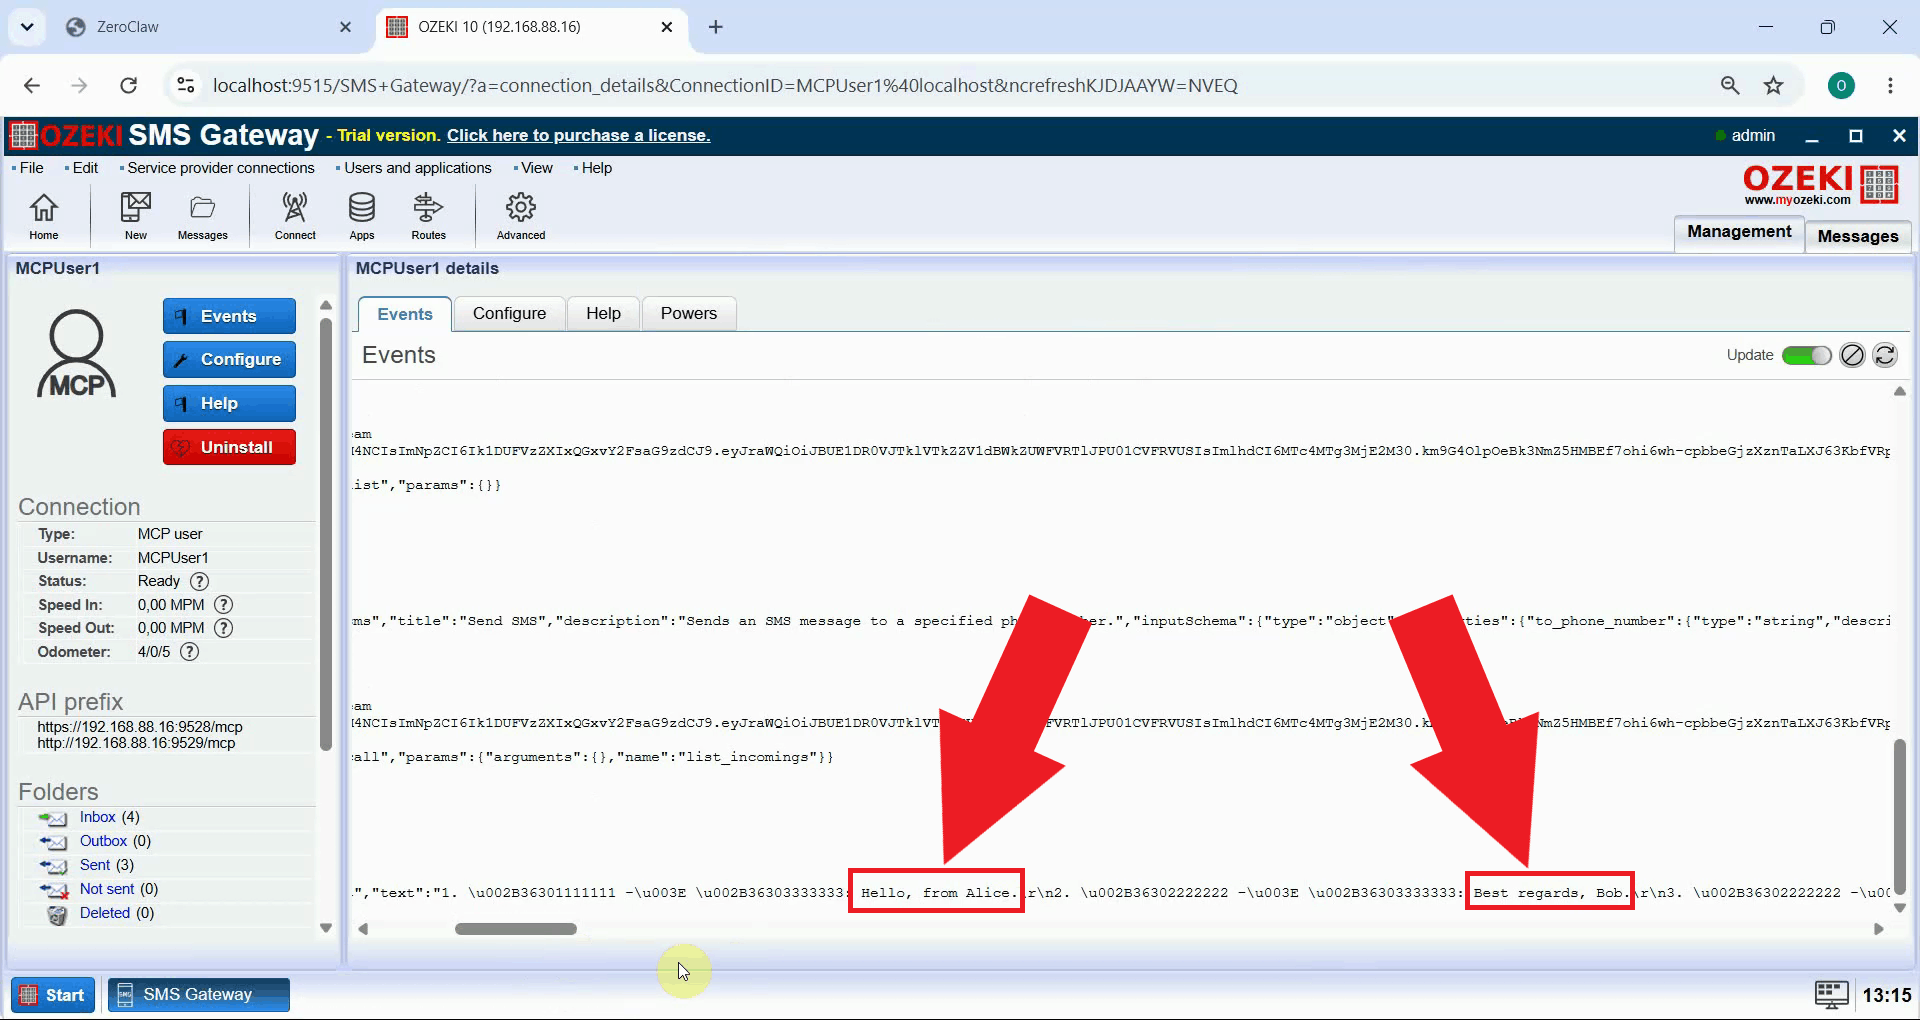Click the Connect antenna icon
Screen dimensions: 1920x1020
pos(295,216)
